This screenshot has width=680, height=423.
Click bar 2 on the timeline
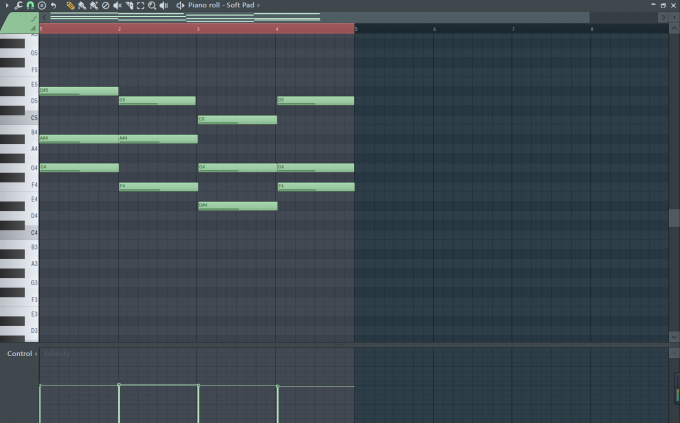[x=120, y=29]
